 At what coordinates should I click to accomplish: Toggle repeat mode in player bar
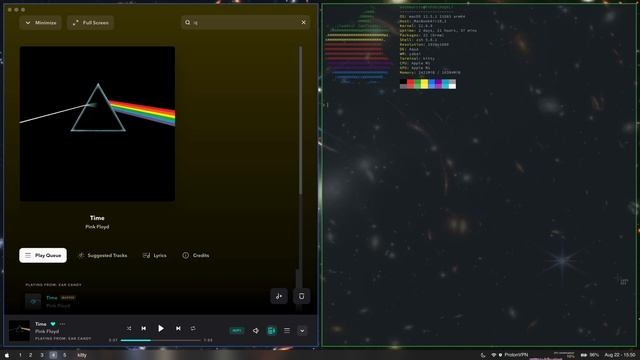coord(193,329)
